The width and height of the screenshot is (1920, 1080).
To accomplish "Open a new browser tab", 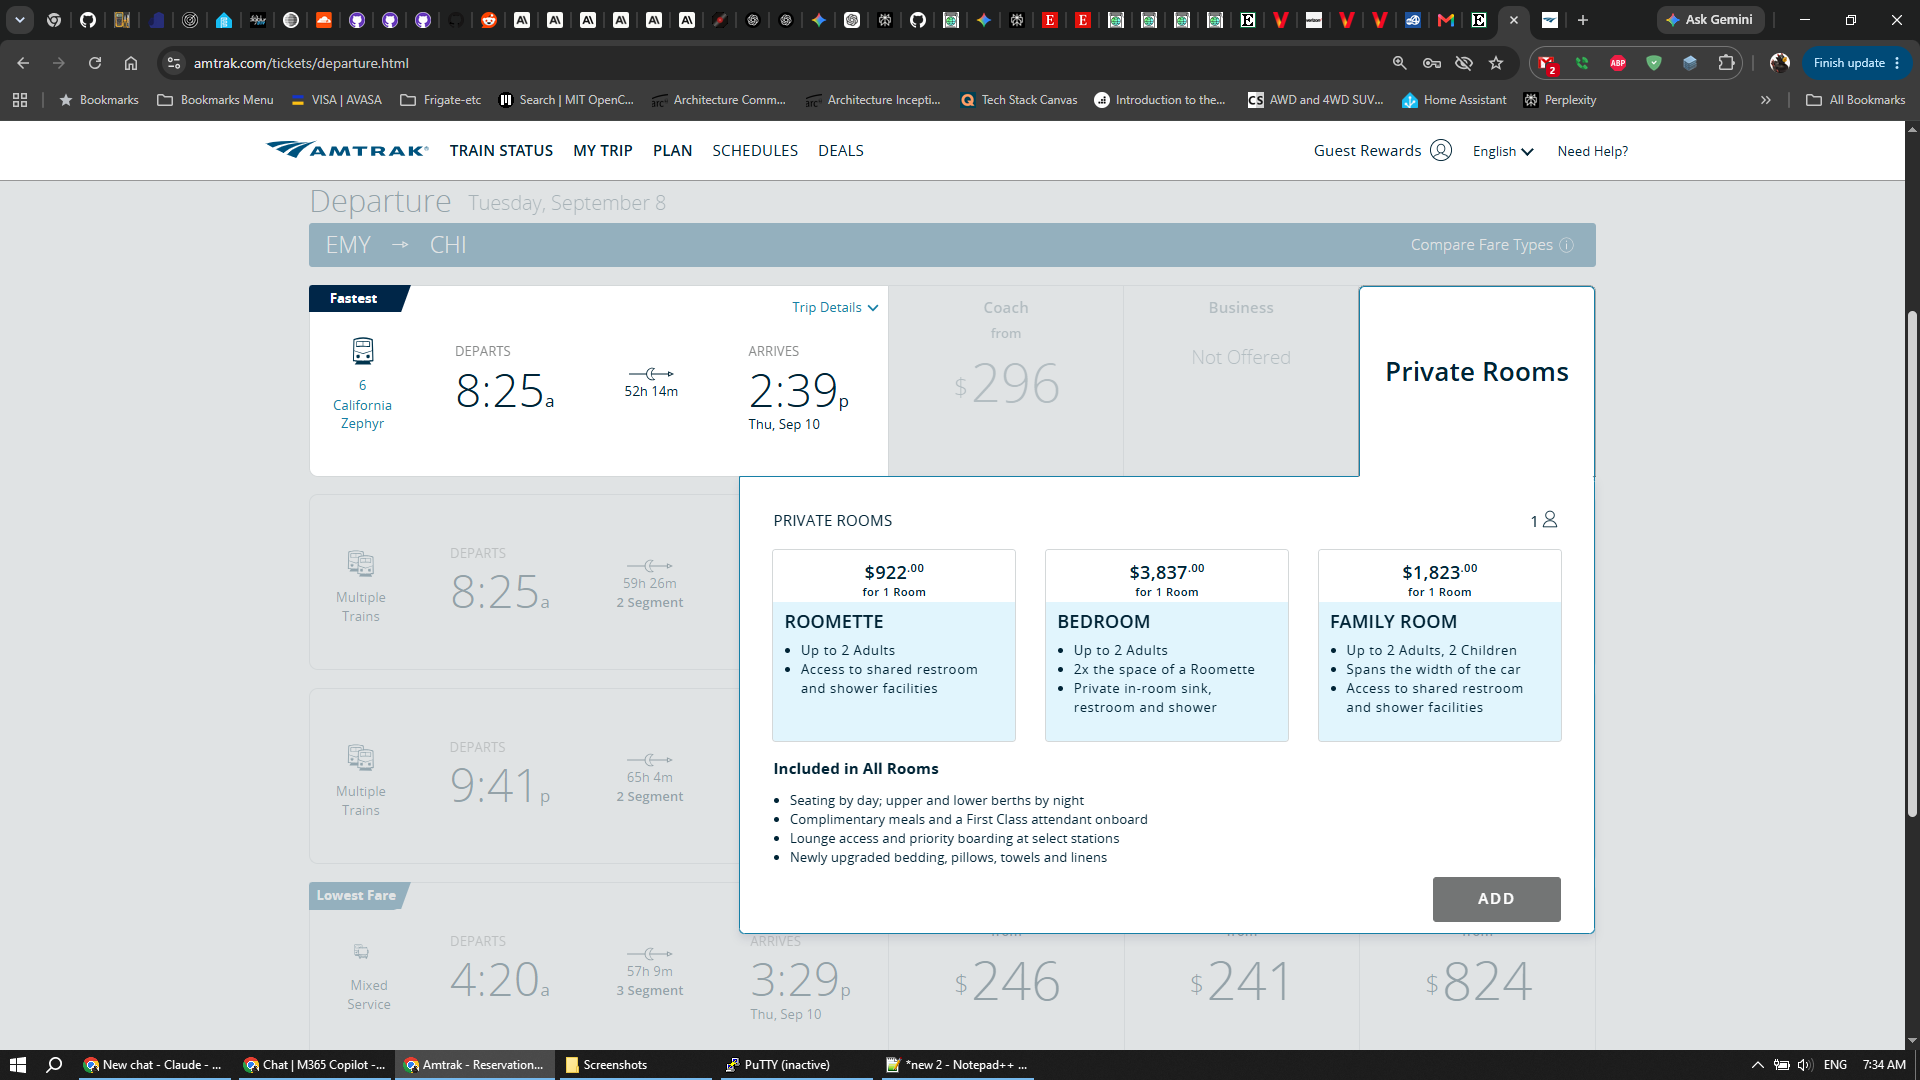I will tap(1583, 20).
